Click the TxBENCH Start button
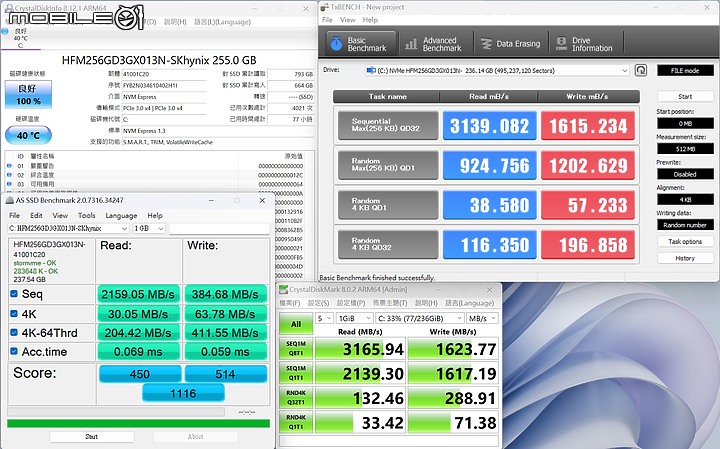 685,96
